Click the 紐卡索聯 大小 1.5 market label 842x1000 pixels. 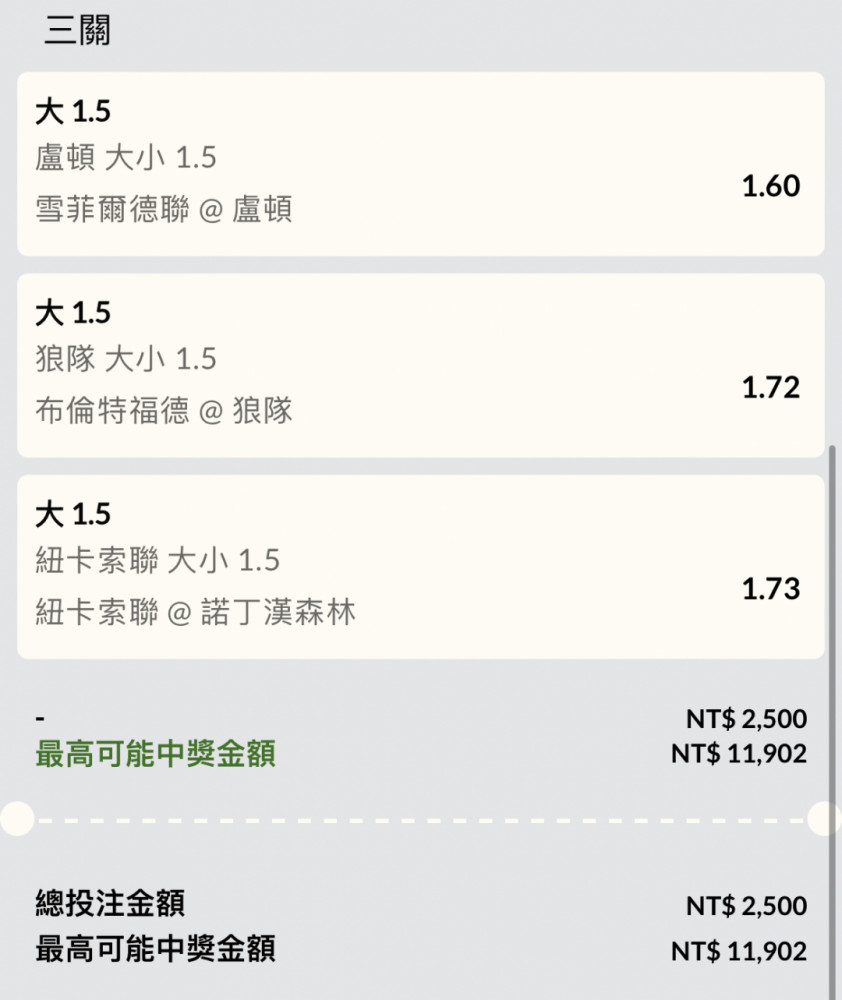[158, 560]
